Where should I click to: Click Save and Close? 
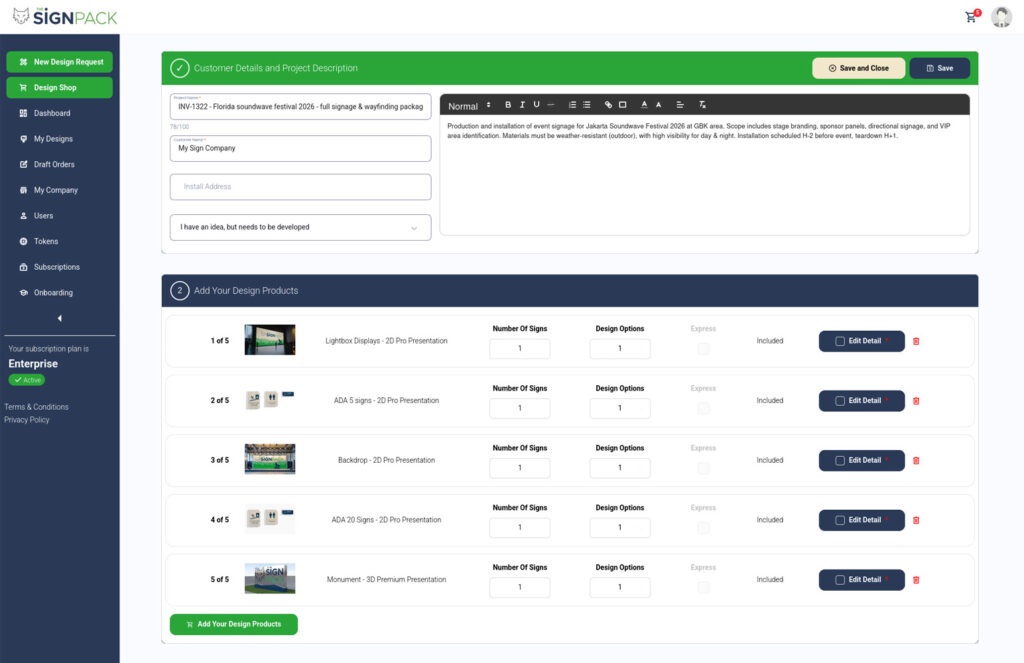click(858, 68)
